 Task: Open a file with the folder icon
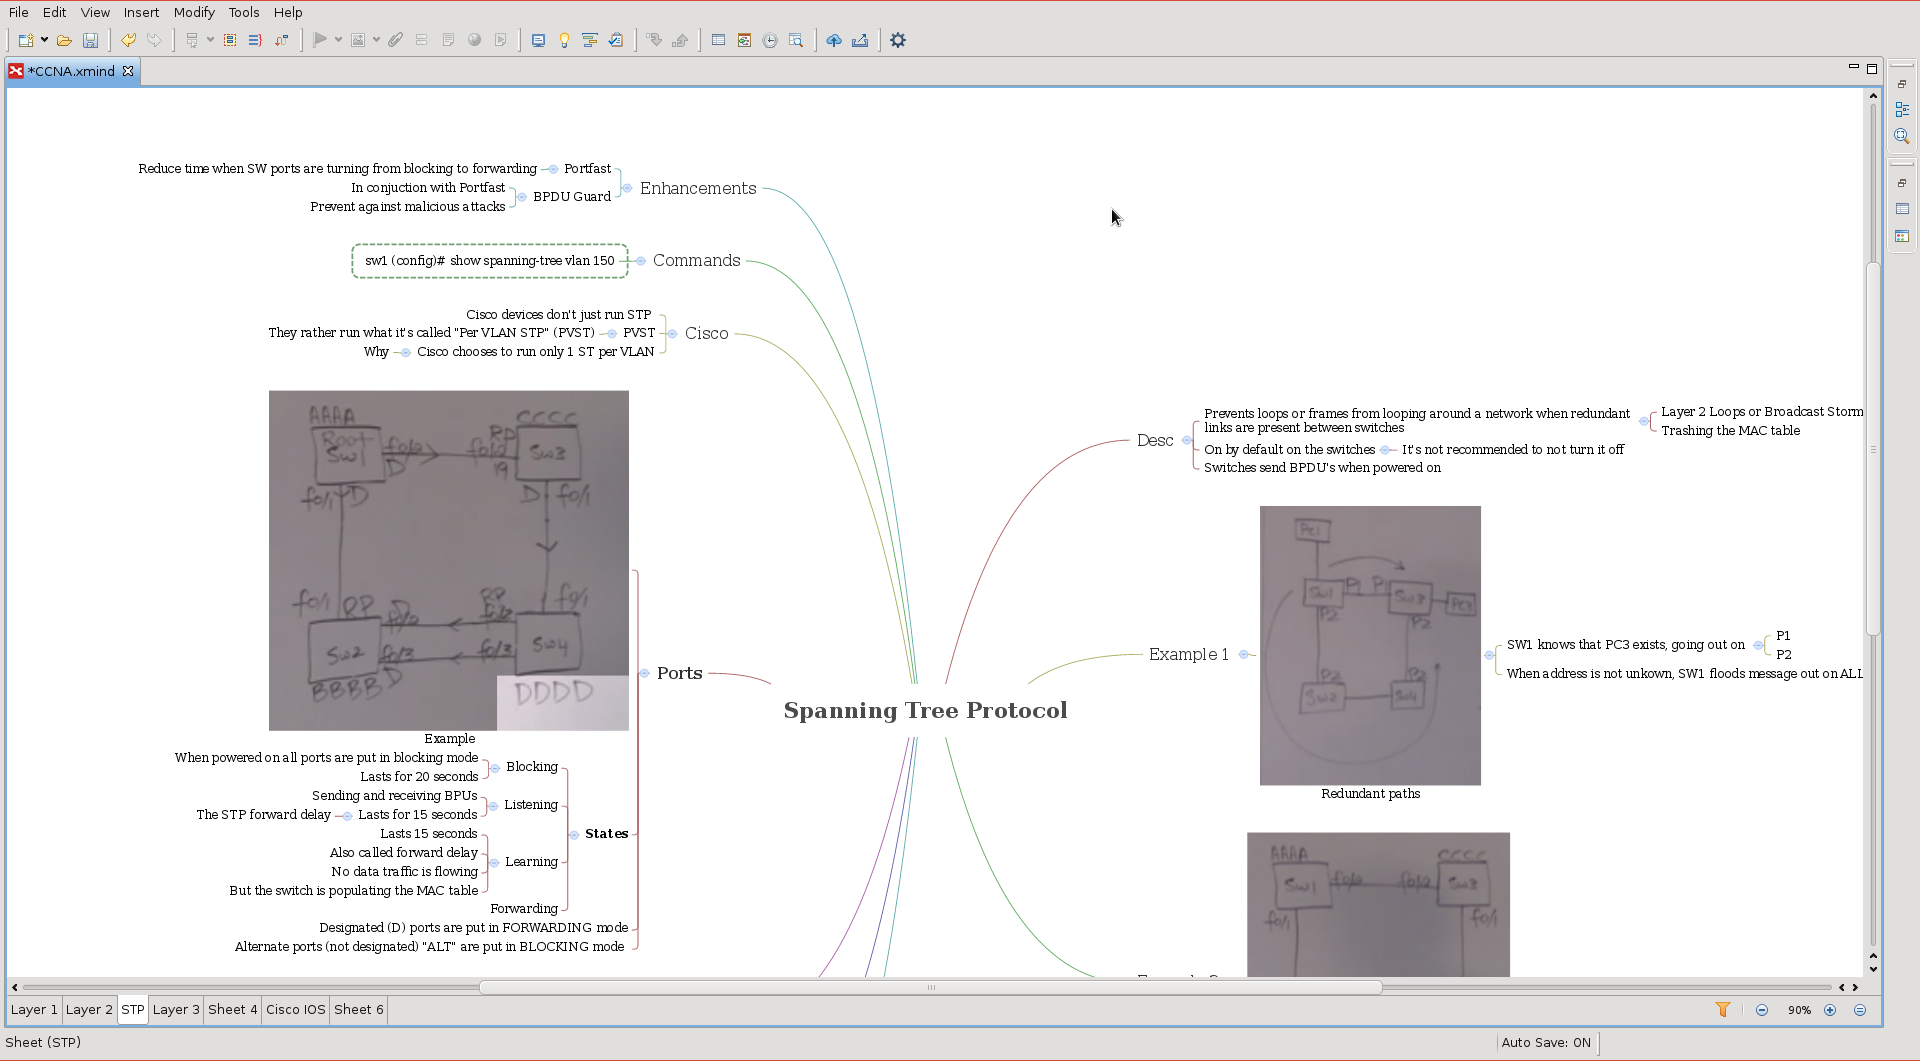point(64,40)
